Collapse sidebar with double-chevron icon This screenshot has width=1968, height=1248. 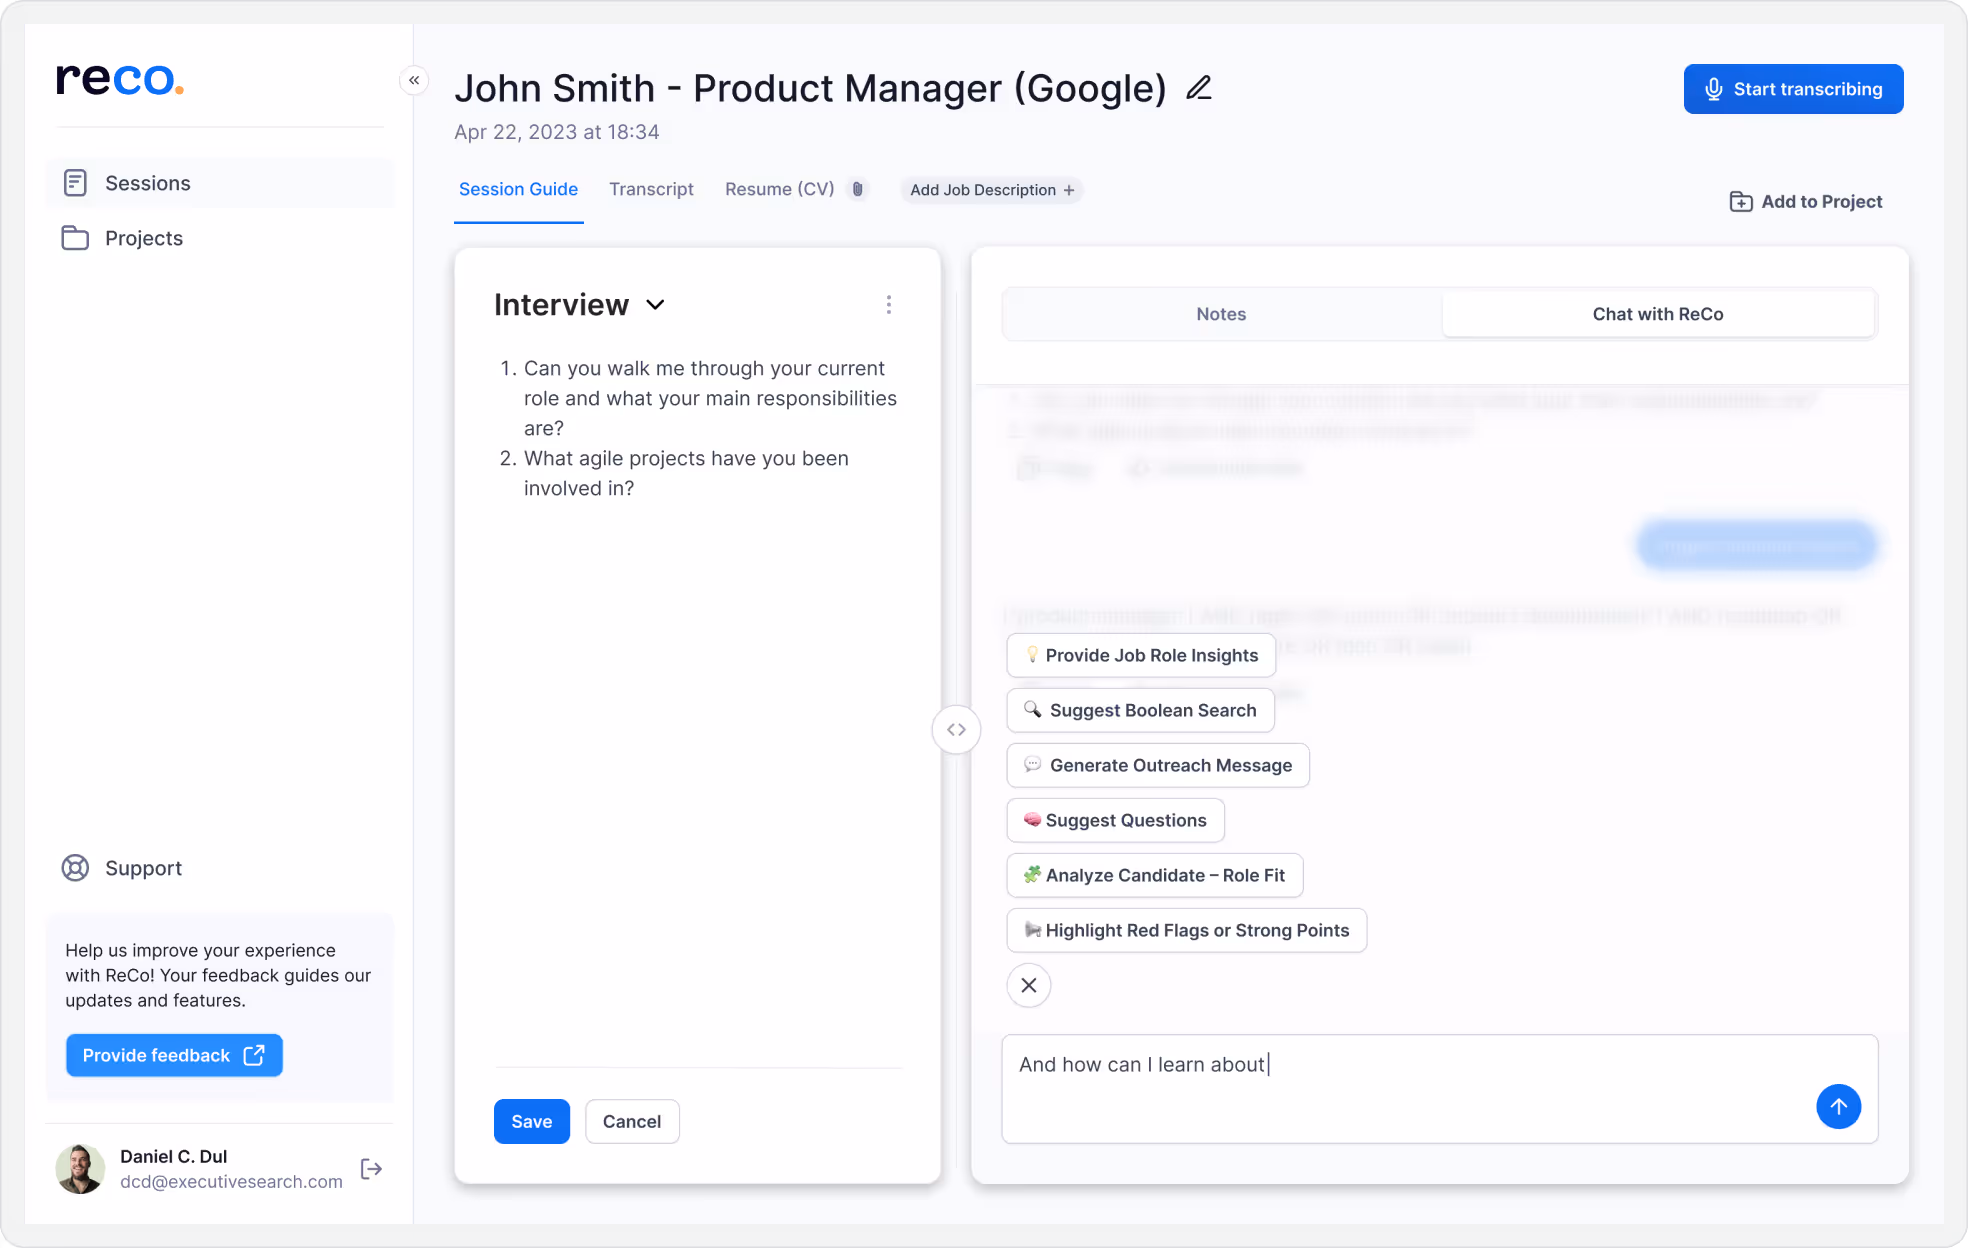pyautogui.click(x=414, y=80)
